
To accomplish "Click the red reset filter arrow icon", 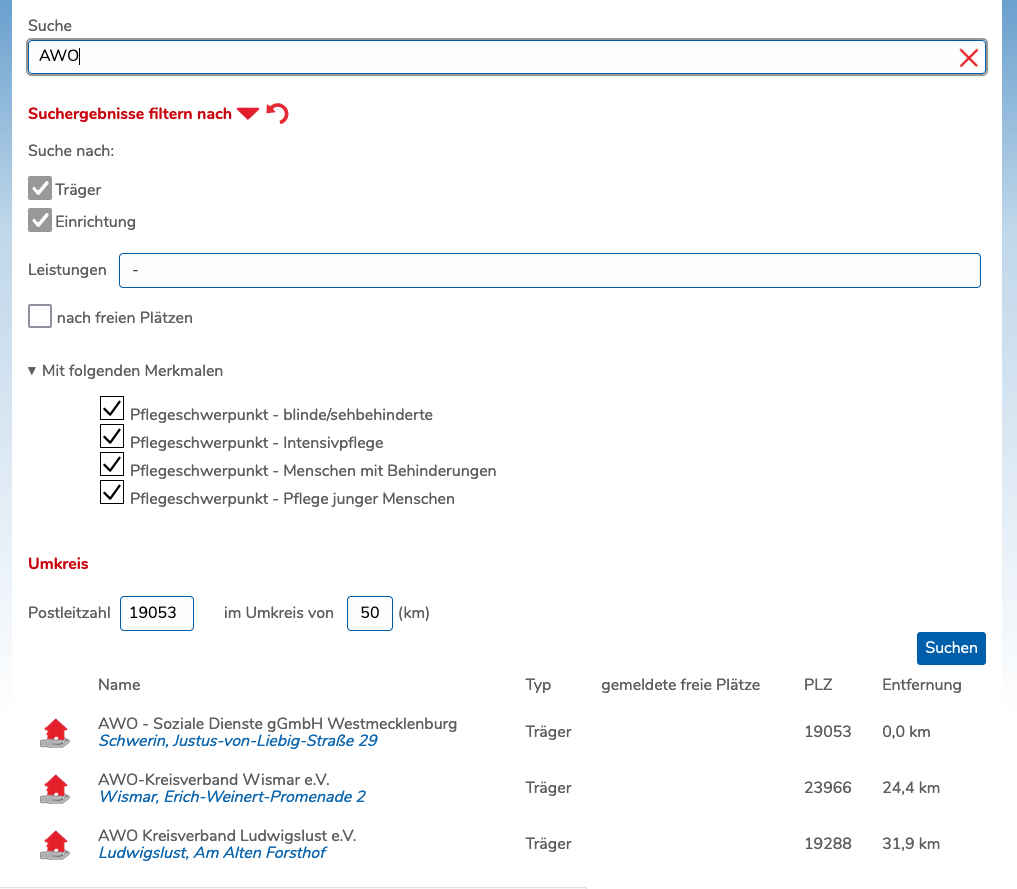I will coord(278,114).
